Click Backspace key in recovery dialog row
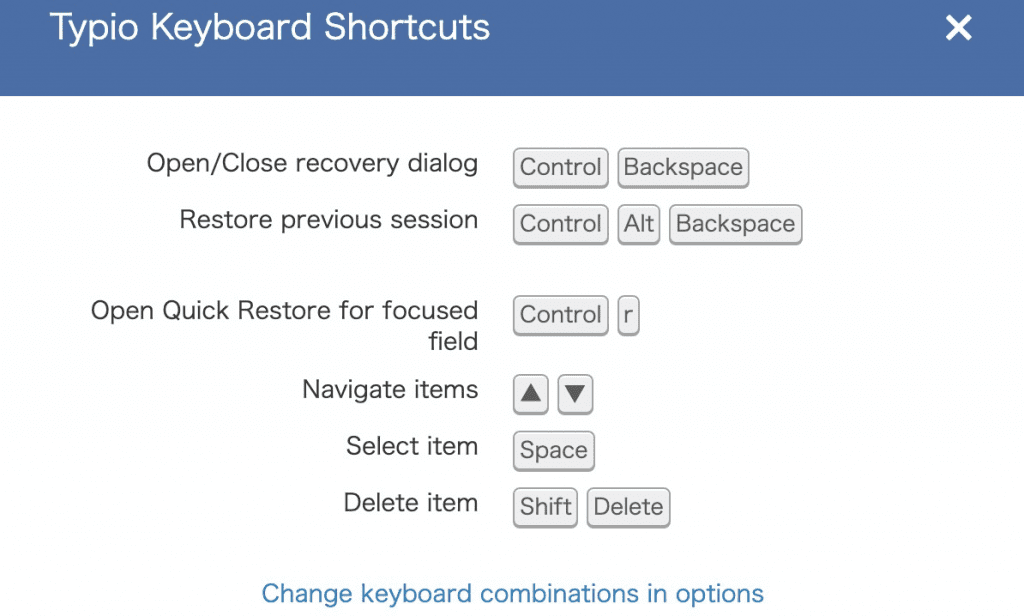The image size is (1024, 616). tap(683, 167)
